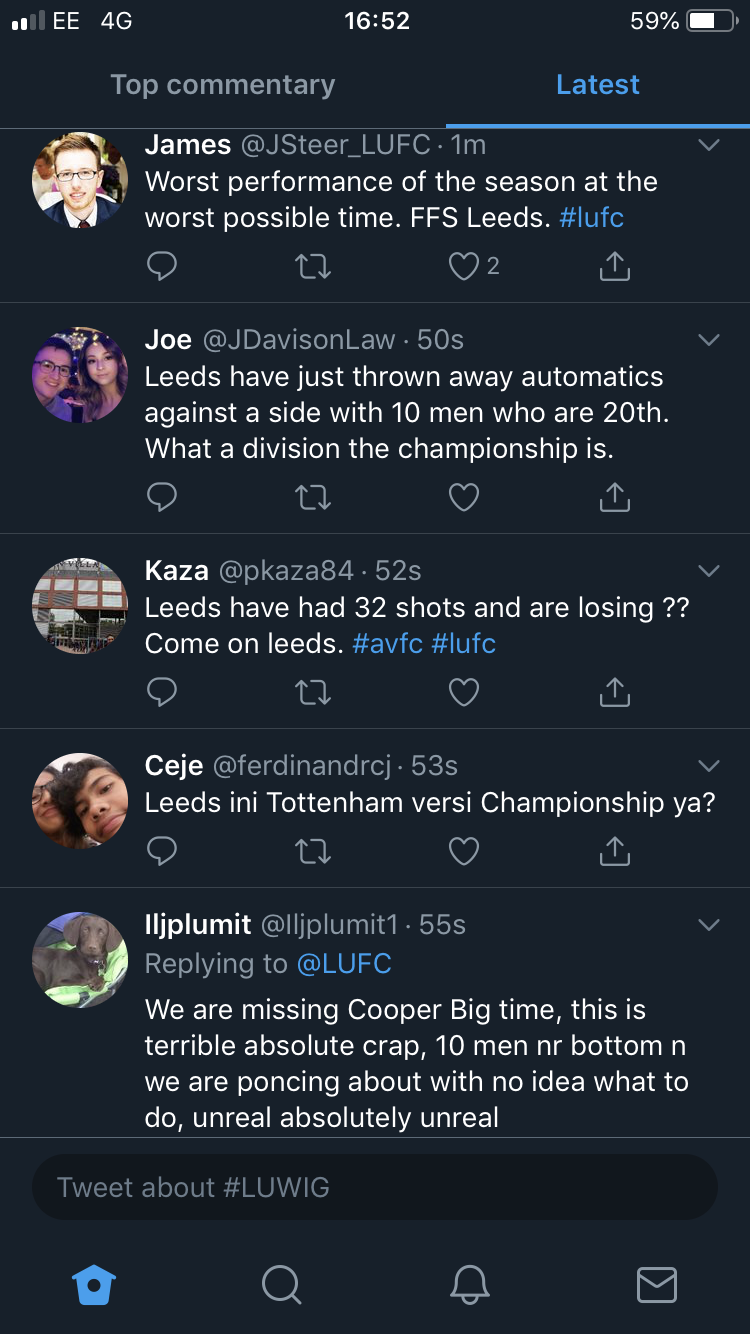This screenshot has width=750, height=1334.
Task: Open the Messages envelope icon
Action: (657, 1284)
